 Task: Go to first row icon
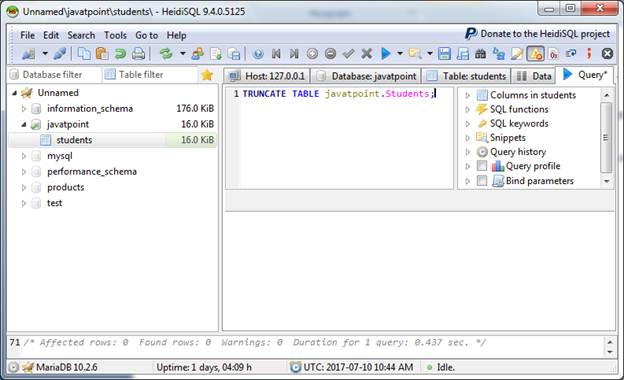276,53
